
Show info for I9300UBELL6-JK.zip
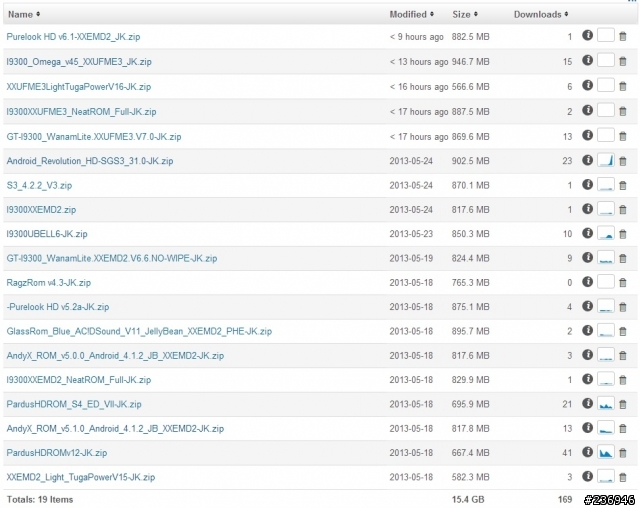point(587,233)
